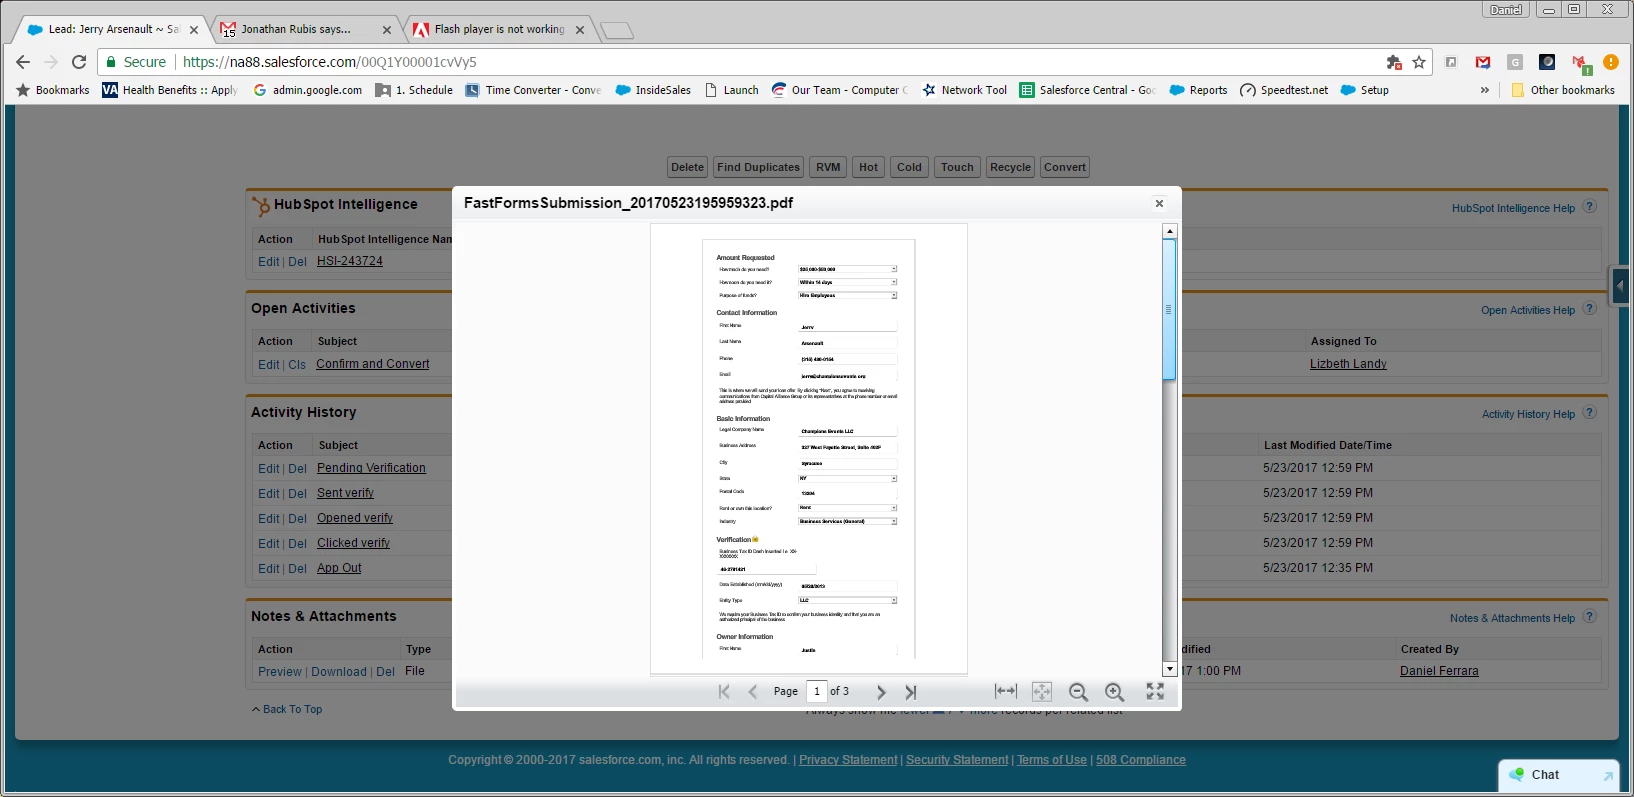The image size is (1634, 797).
Task: Open Opened verify activity link
Action: pyautogui.click(x=355, y=518)
